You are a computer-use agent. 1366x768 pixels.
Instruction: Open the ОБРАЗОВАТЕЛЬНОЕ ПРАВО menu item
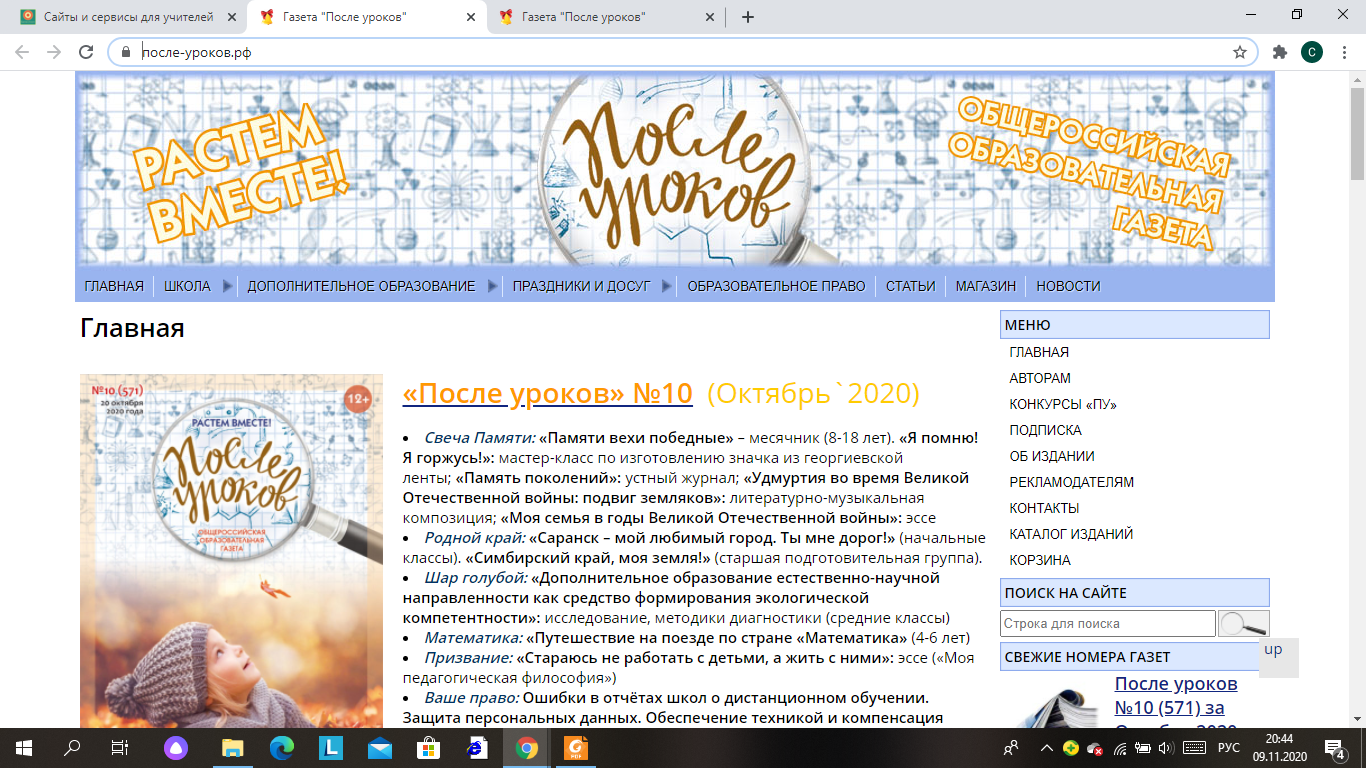(776, 286)
